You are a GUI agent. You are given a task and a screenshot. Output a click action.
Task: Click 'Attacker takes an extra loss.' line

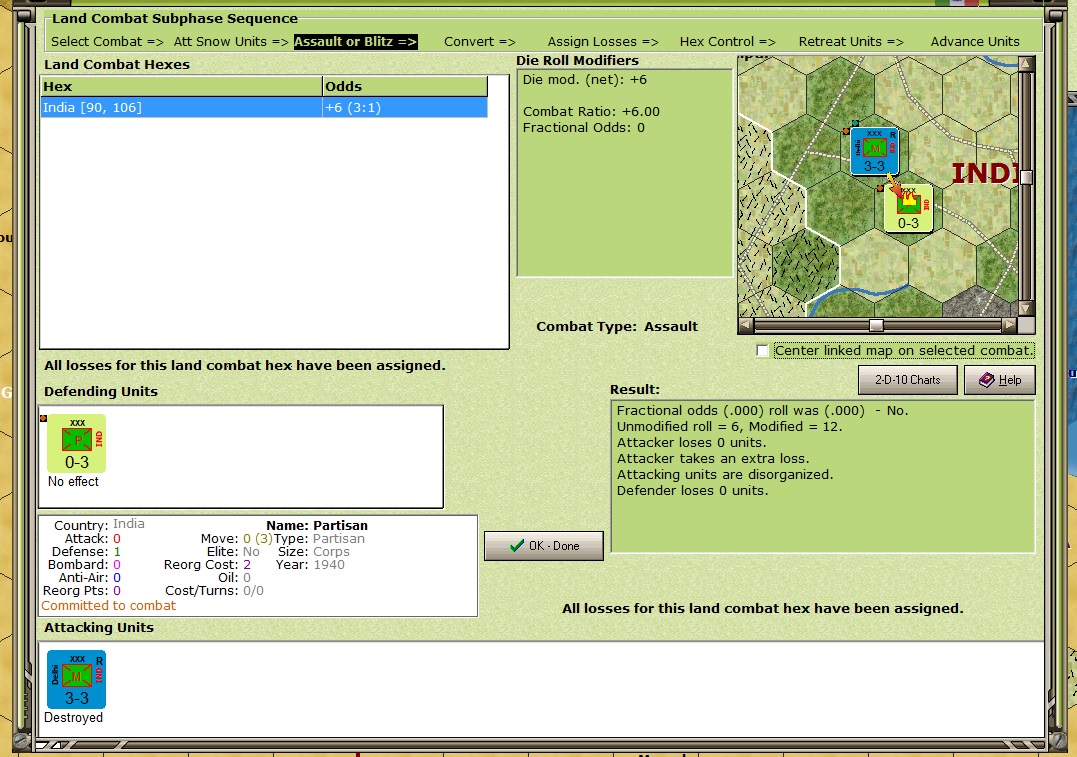(713, 459)
